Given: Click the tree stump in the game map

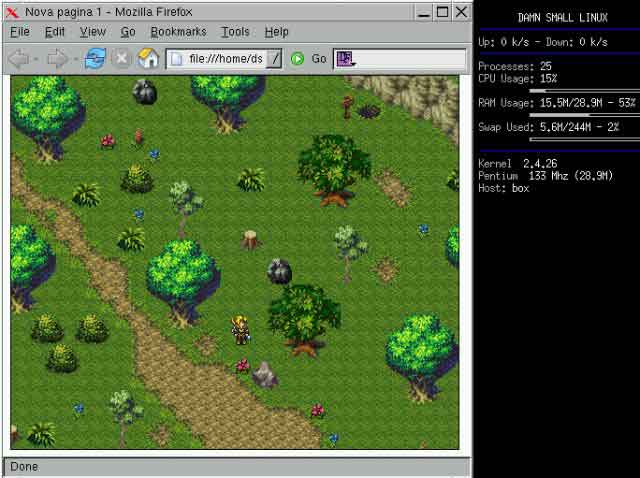Looking at the screenshot, I should click(249, 240).
